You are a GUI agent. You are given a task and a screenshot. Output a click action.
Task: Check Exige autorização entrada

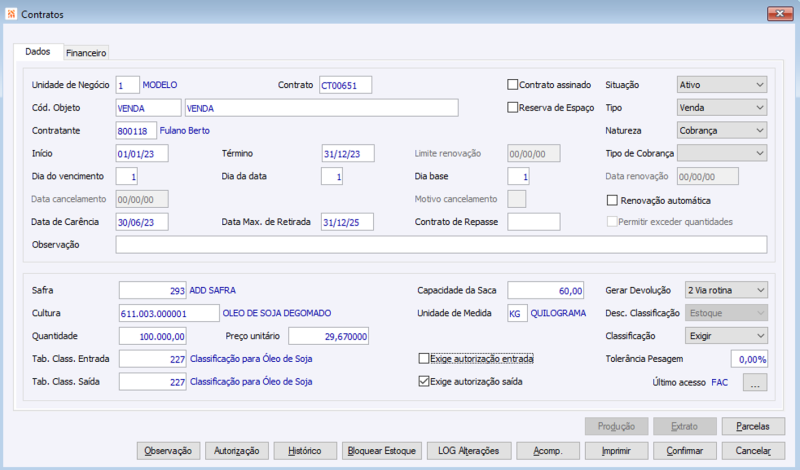tap(424, 359)
